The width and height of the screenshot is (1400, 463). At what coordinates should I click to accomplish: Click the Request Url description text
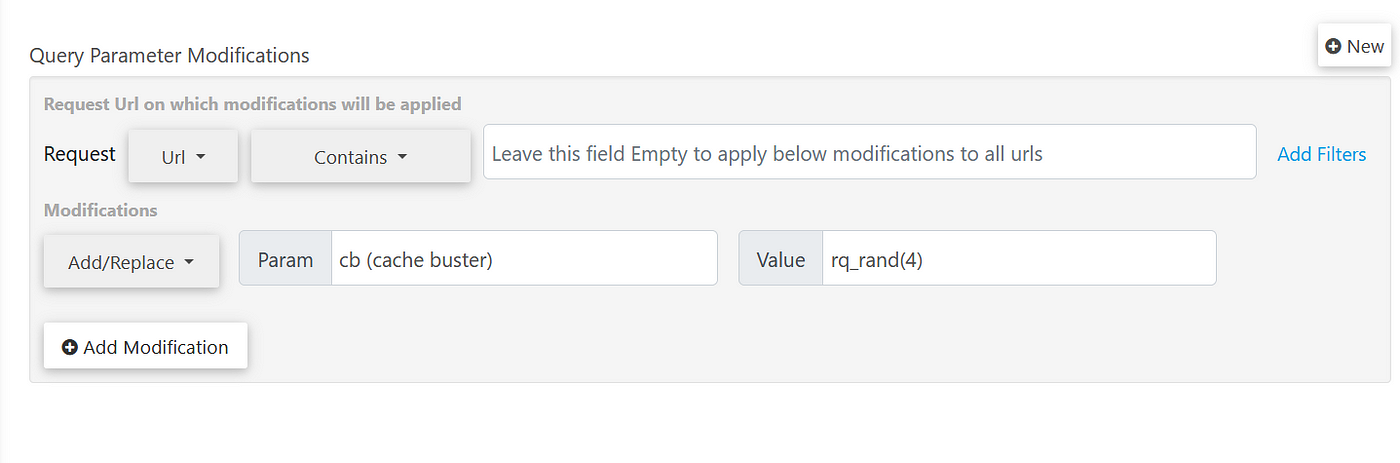pyautogui.click(x=252, y=104)
